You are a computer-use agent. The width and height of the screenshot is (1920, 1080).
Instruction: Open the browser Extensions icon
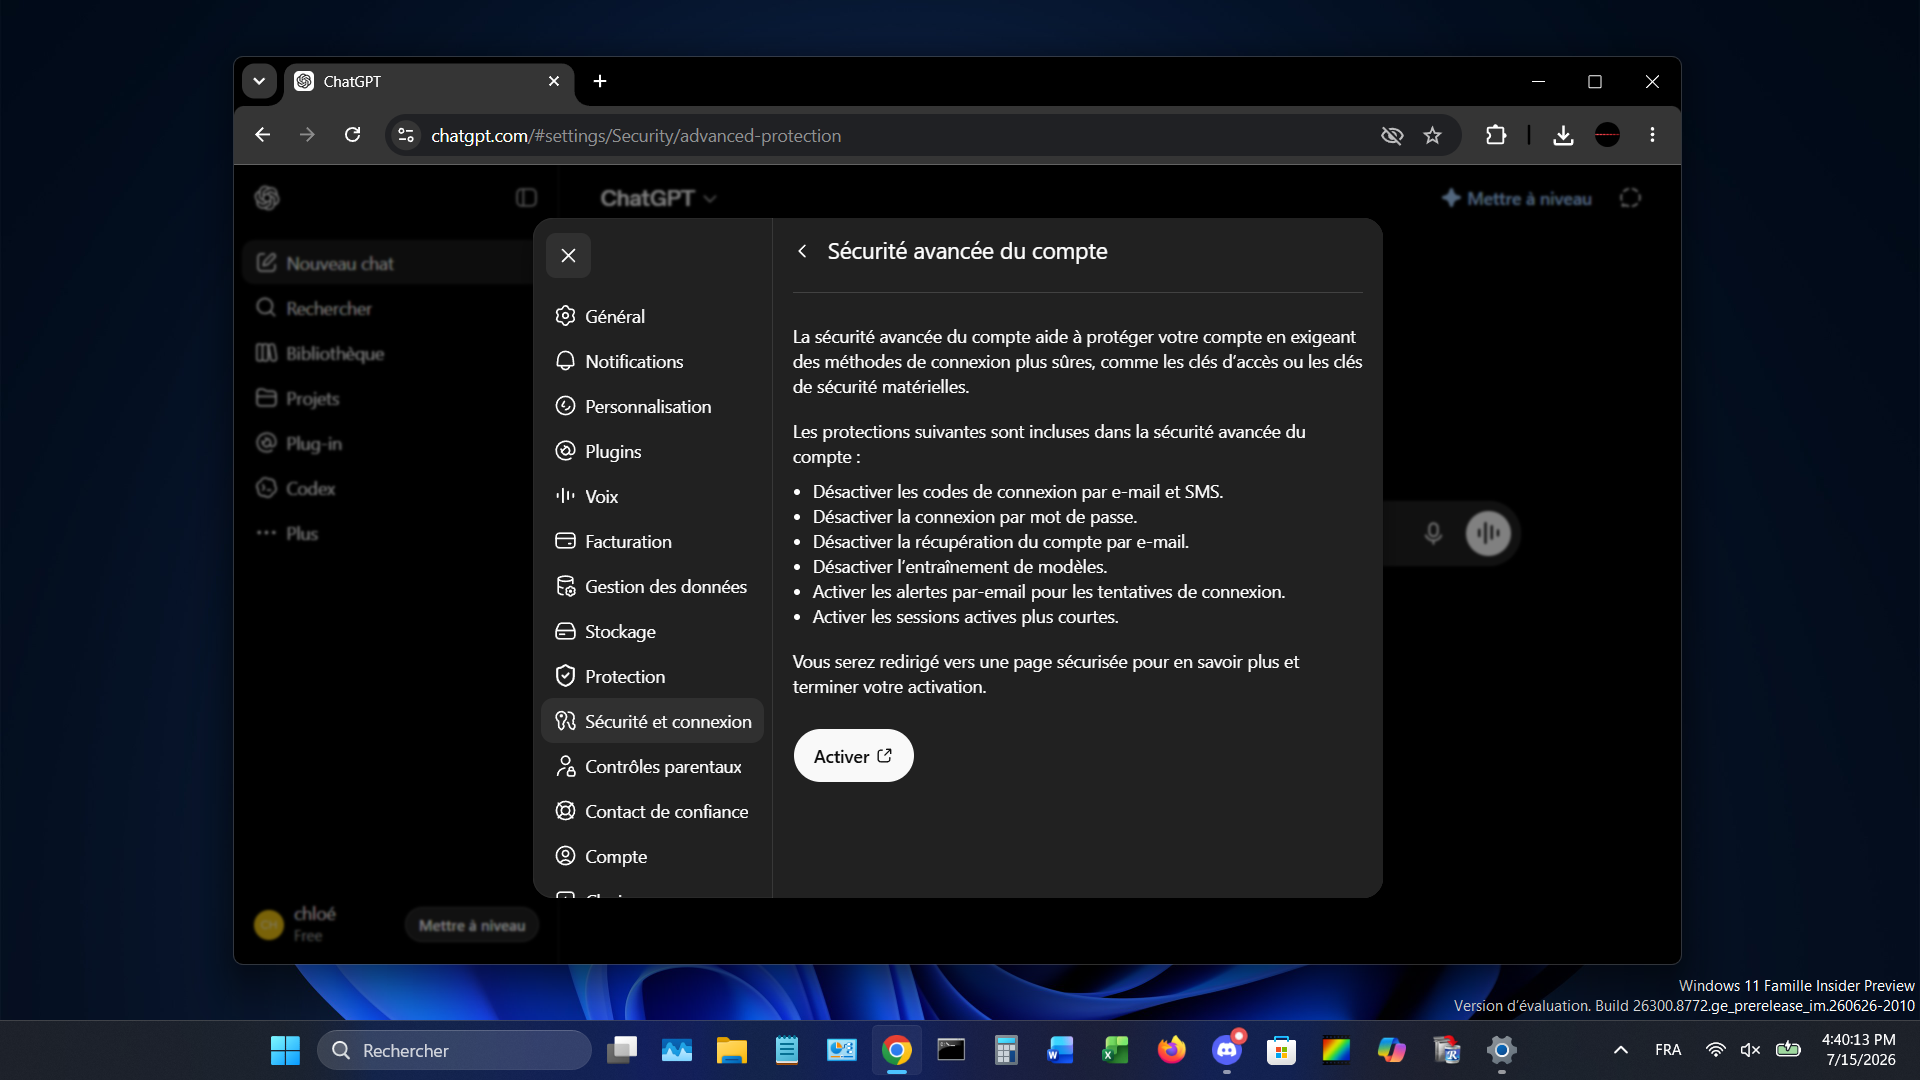[x=1496, y=135]
